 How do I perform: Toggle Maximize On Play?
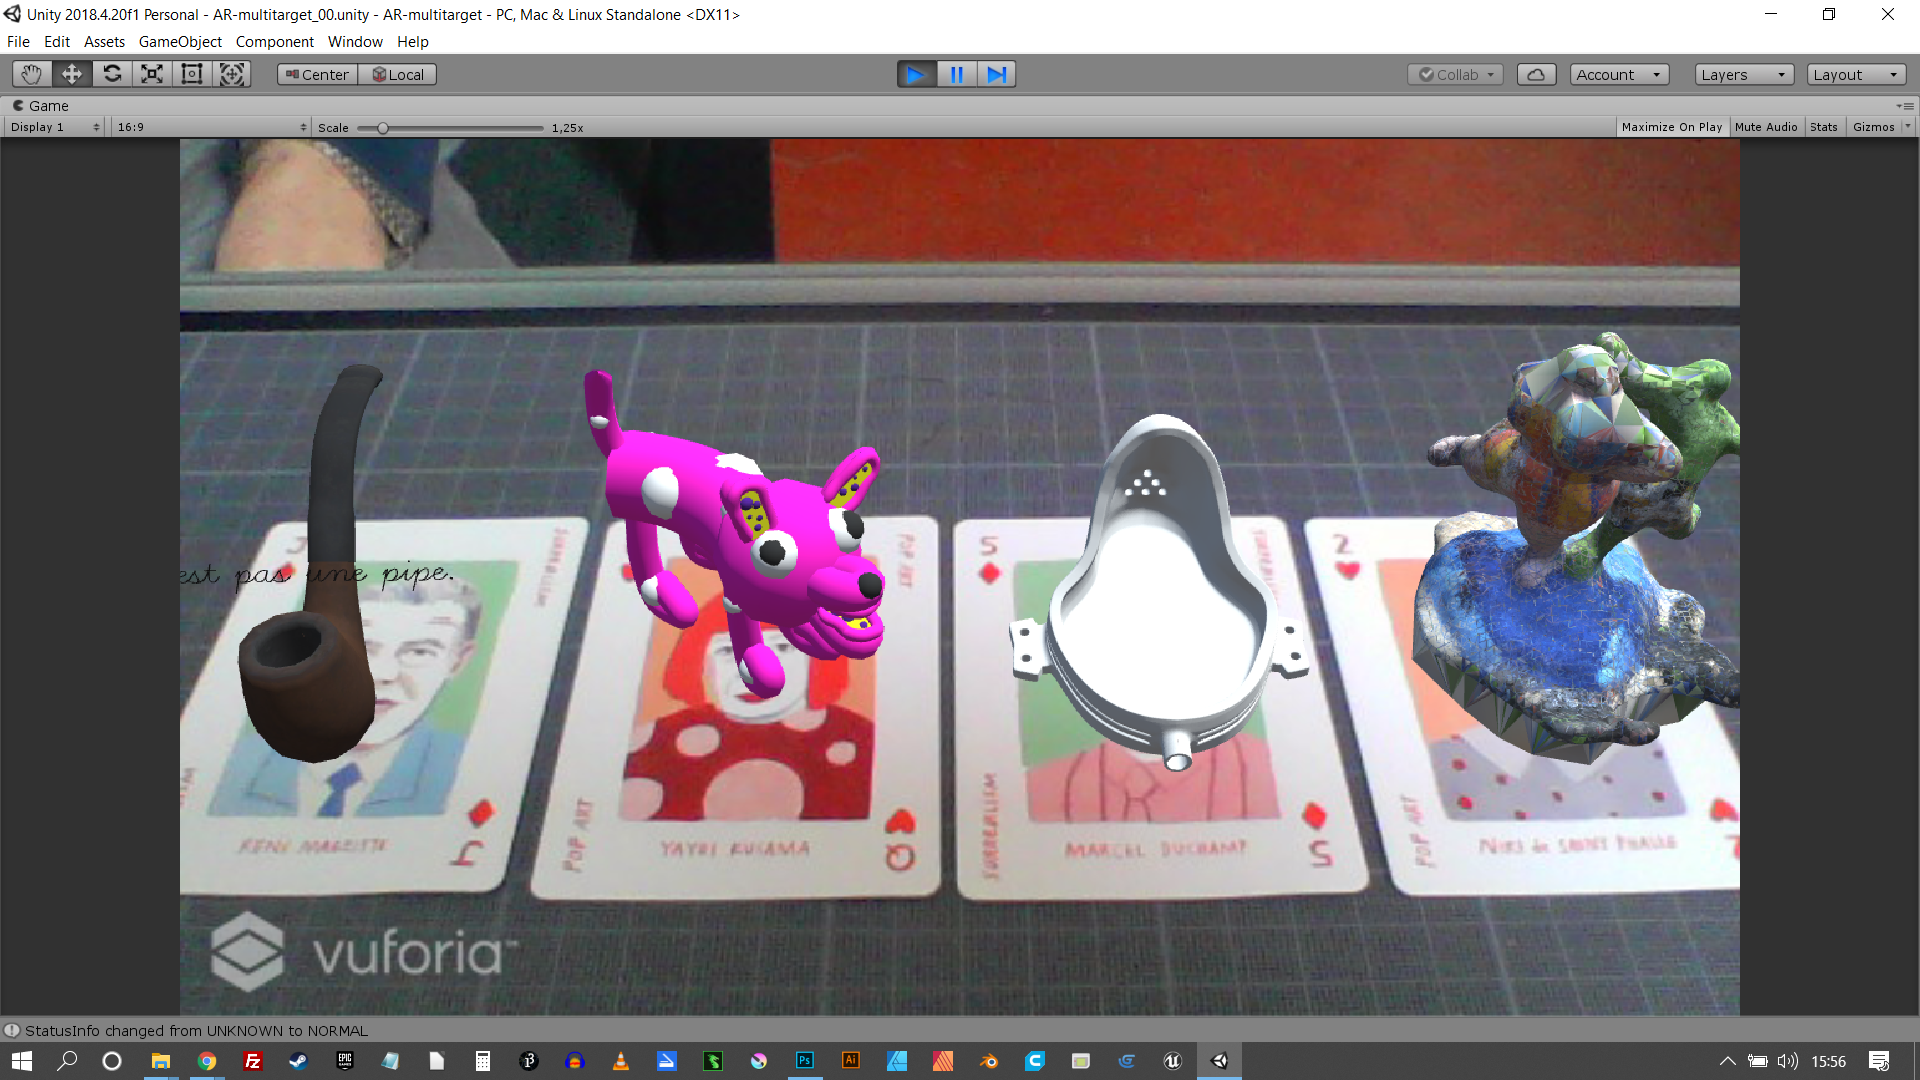click(x=1671, y=127)
